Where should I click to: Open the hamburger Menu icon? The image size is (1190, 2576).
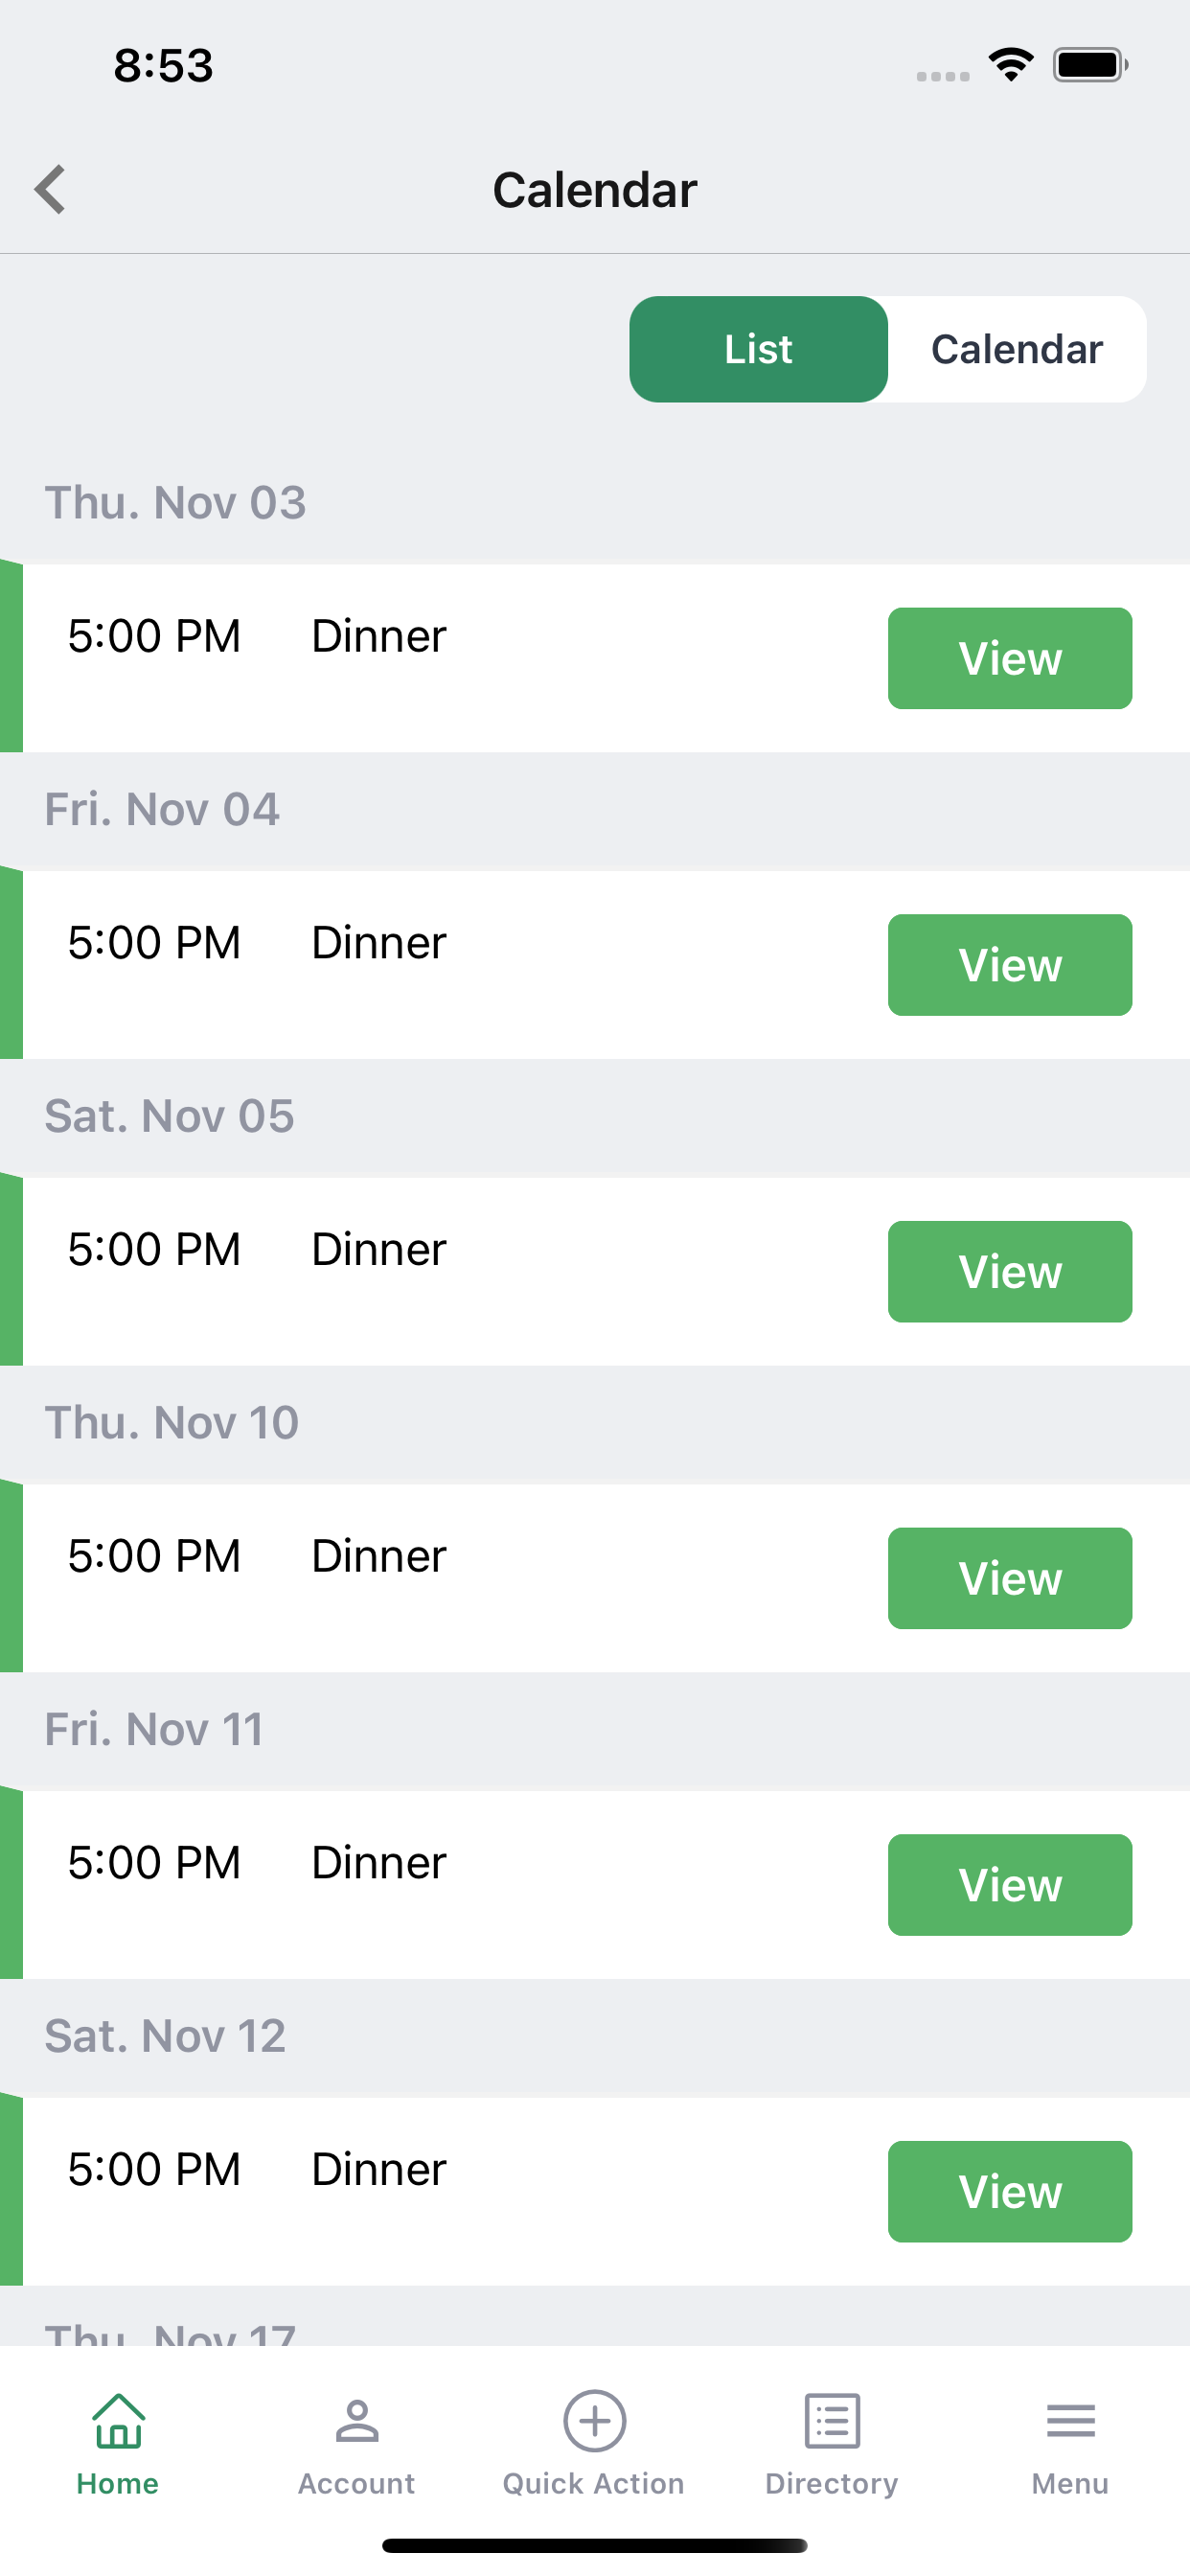(1070, 2421)
